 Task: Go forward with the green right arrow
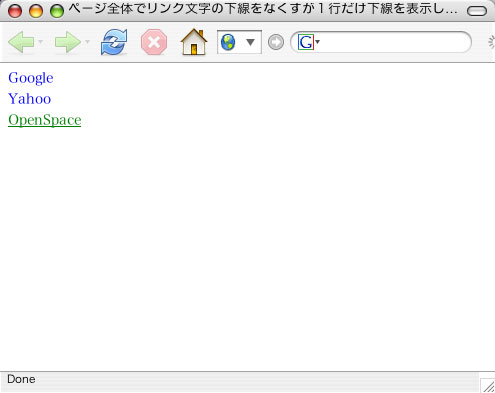[68, 42]
